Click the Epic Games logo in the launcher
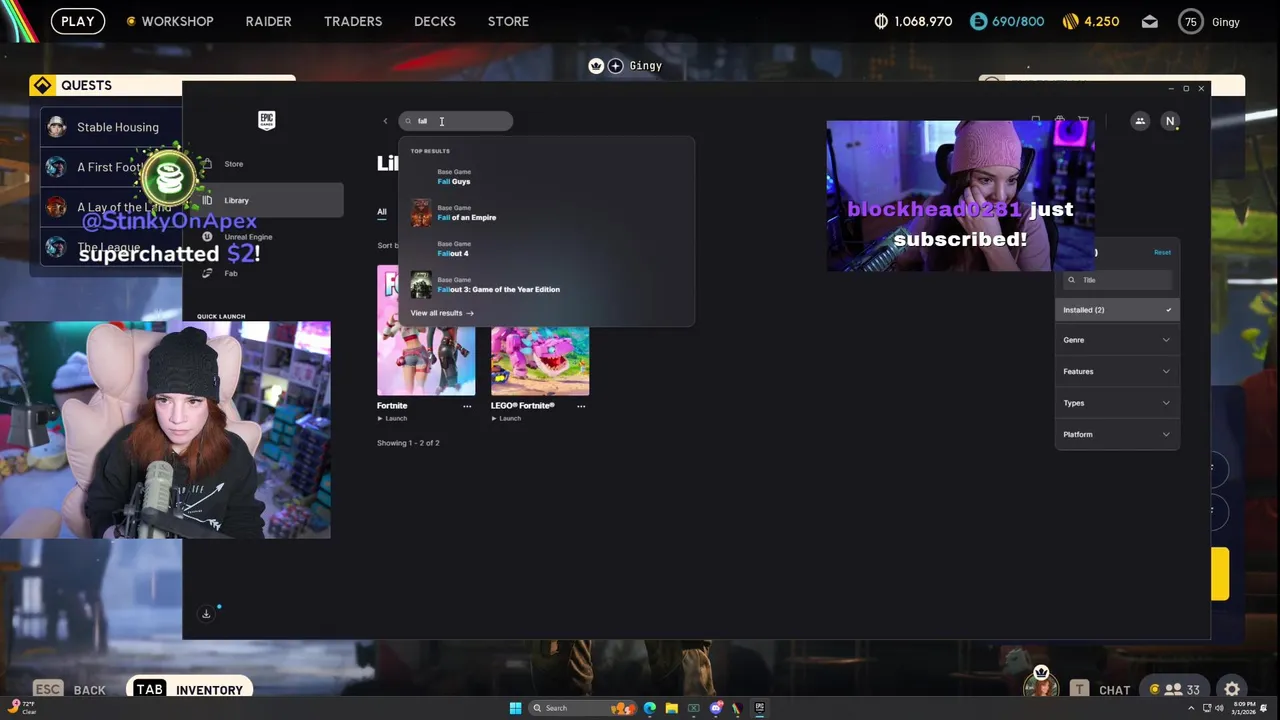The width and height of the screenshot is (1280, 720). point(267,121)
